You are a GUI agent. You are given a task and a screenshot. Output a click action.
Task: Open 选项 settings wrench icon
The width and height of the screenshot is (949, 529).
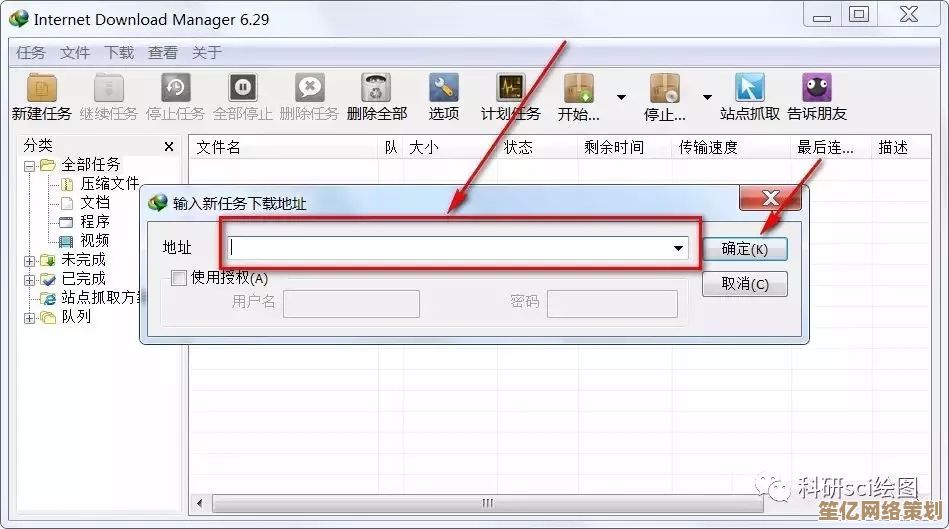point(444,88)
